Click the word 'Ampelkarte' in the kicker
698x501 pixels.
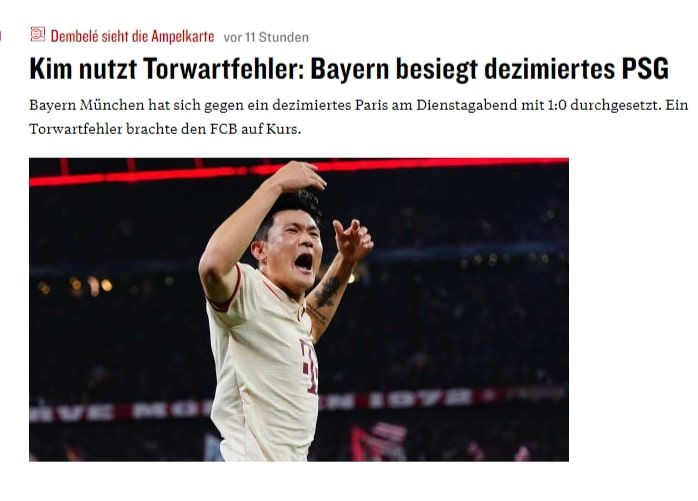coord(183,37)
